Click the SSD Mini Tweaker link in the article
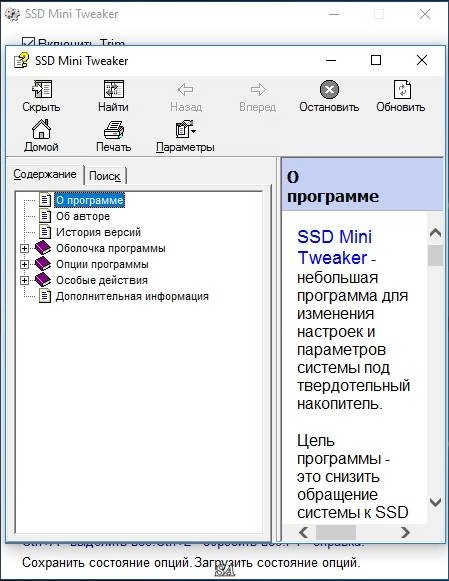This screenshot has width=449, height=581. (334, 247)
